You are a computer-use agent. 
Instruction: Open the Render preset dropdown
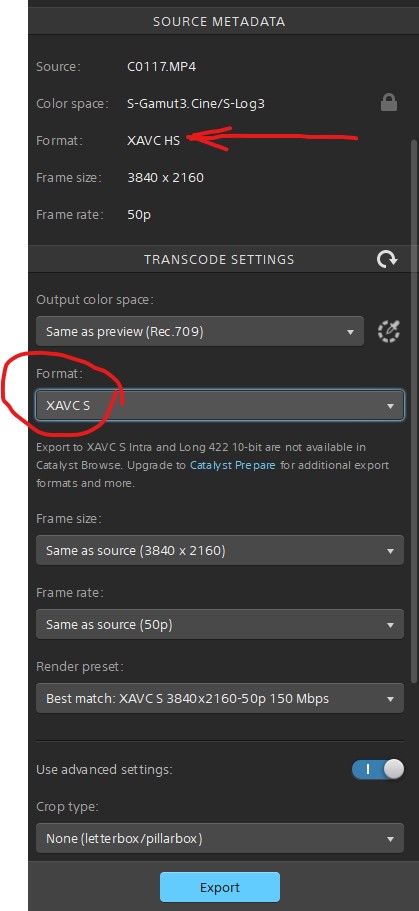pyautogui.click(x=220, y=698)
